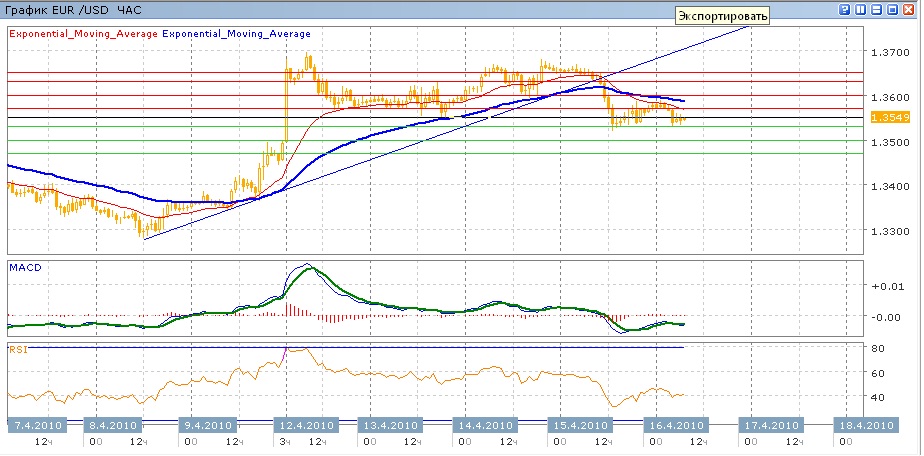924x456 pixels.
Task: Click the RSI indicator panel label
Action: pyautogui.click(x=17, y=349)
